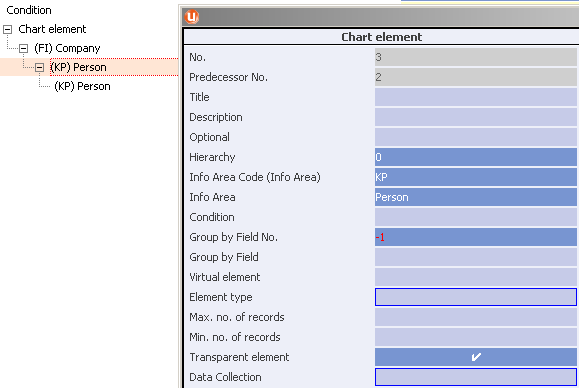Viewport: 579px width, 388px height.
Task: Click the Max. no. of records field
Action: point(476,317)
